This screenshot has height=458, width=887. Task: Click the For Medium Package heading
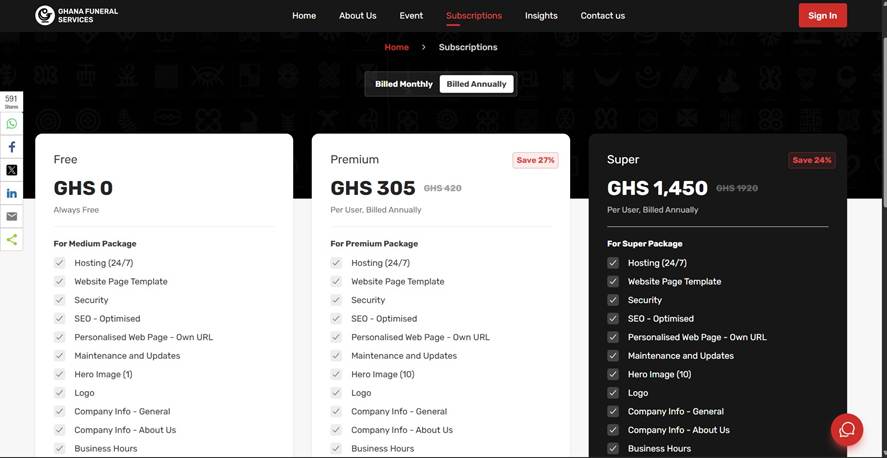tap(95, 244)
